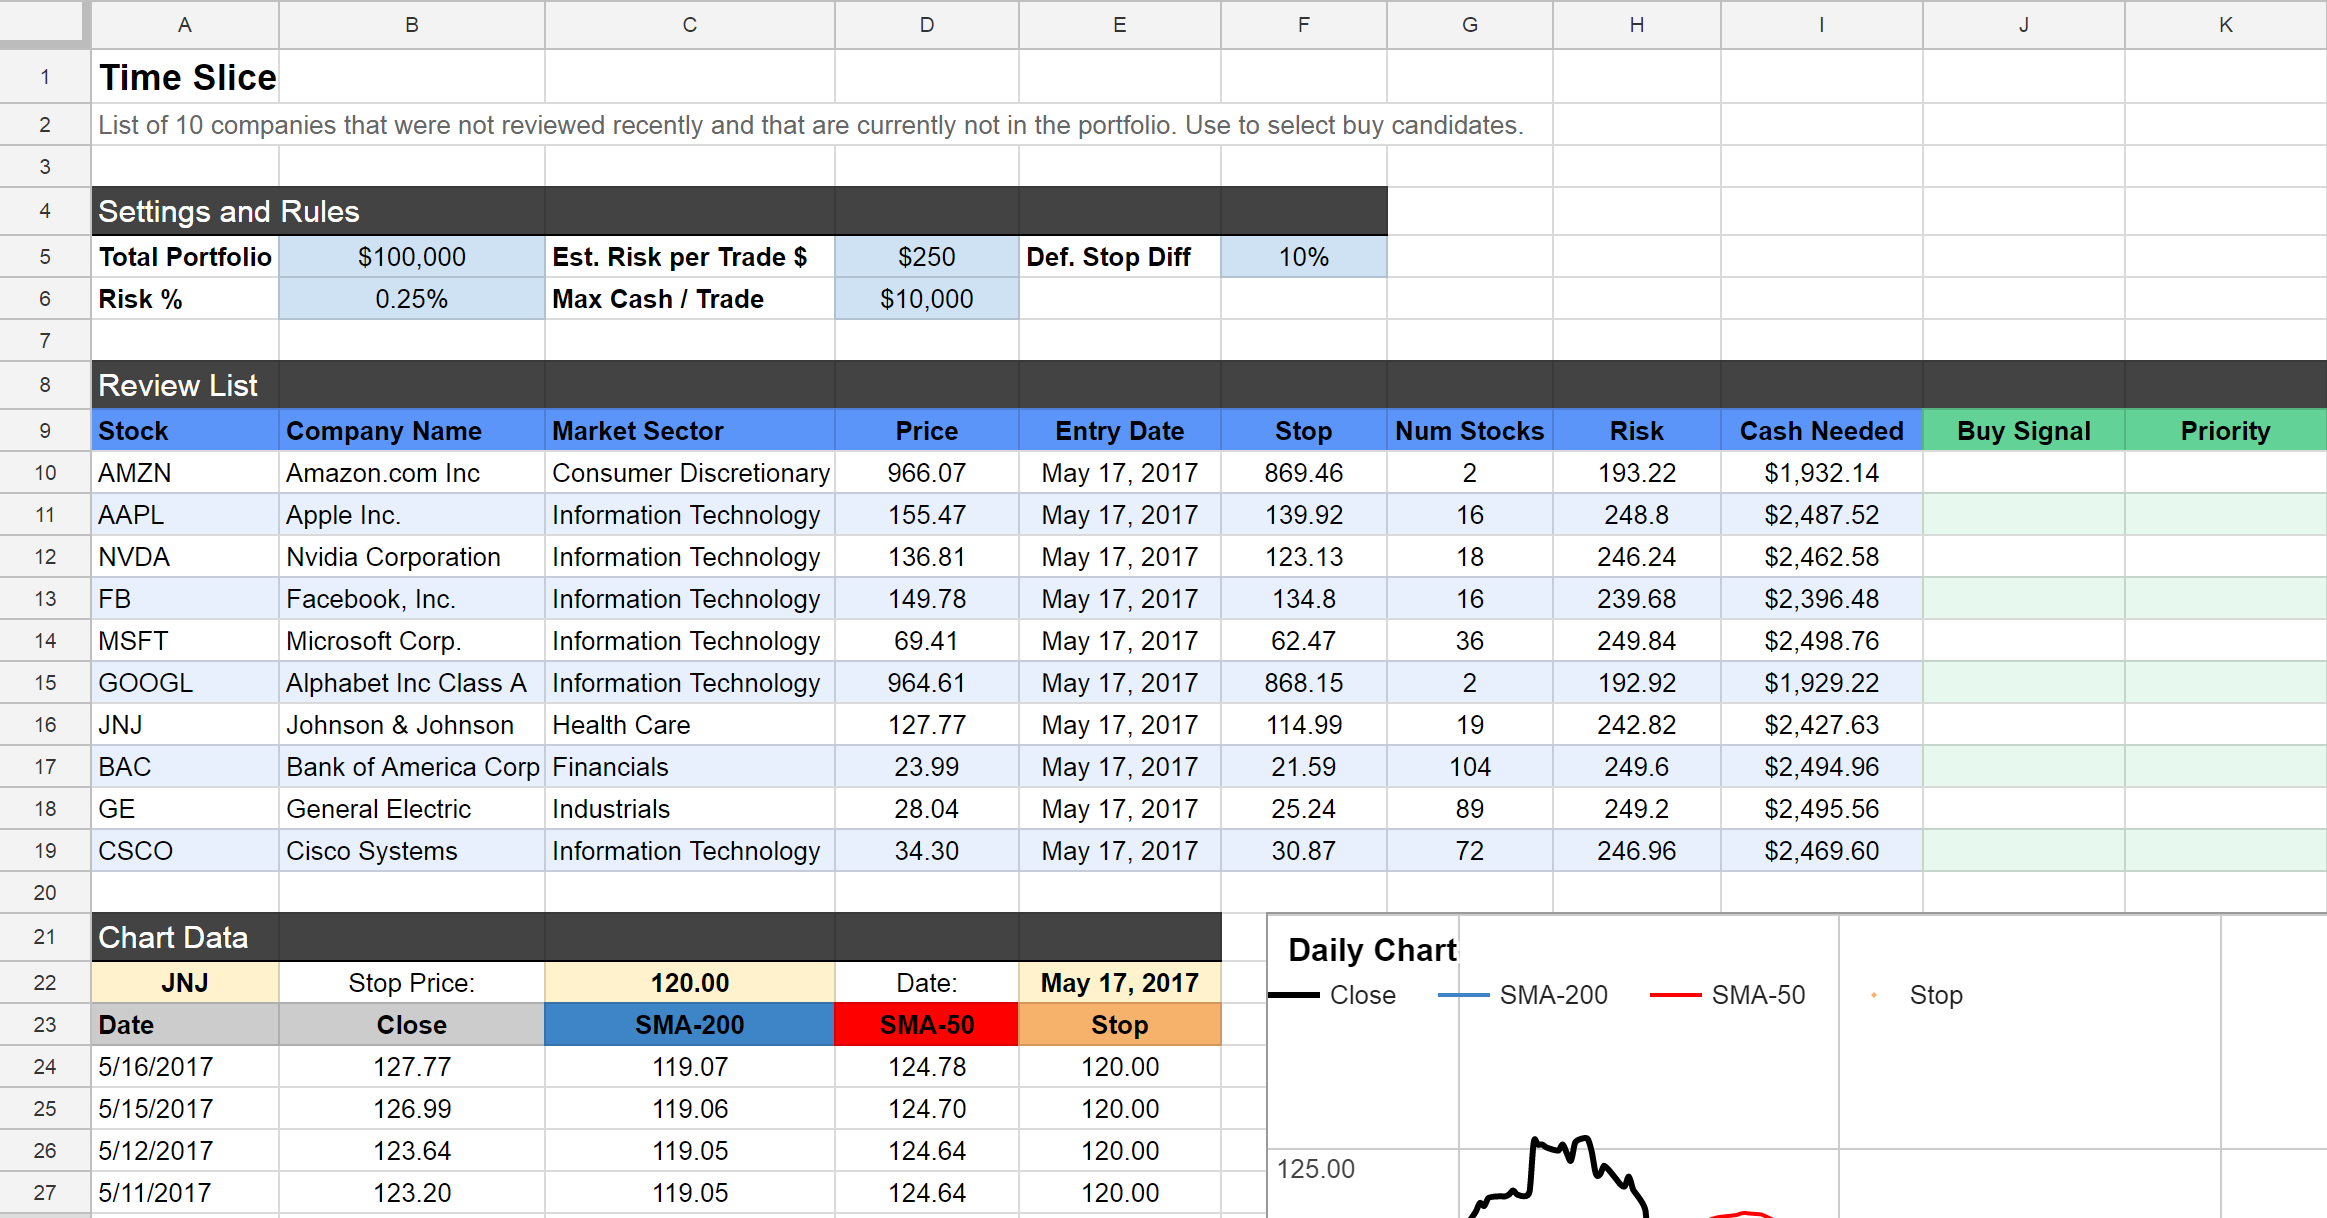Select the Chart Data header cell
The height and width of the screenshot is (1218, 2327).
pos(185,937)
